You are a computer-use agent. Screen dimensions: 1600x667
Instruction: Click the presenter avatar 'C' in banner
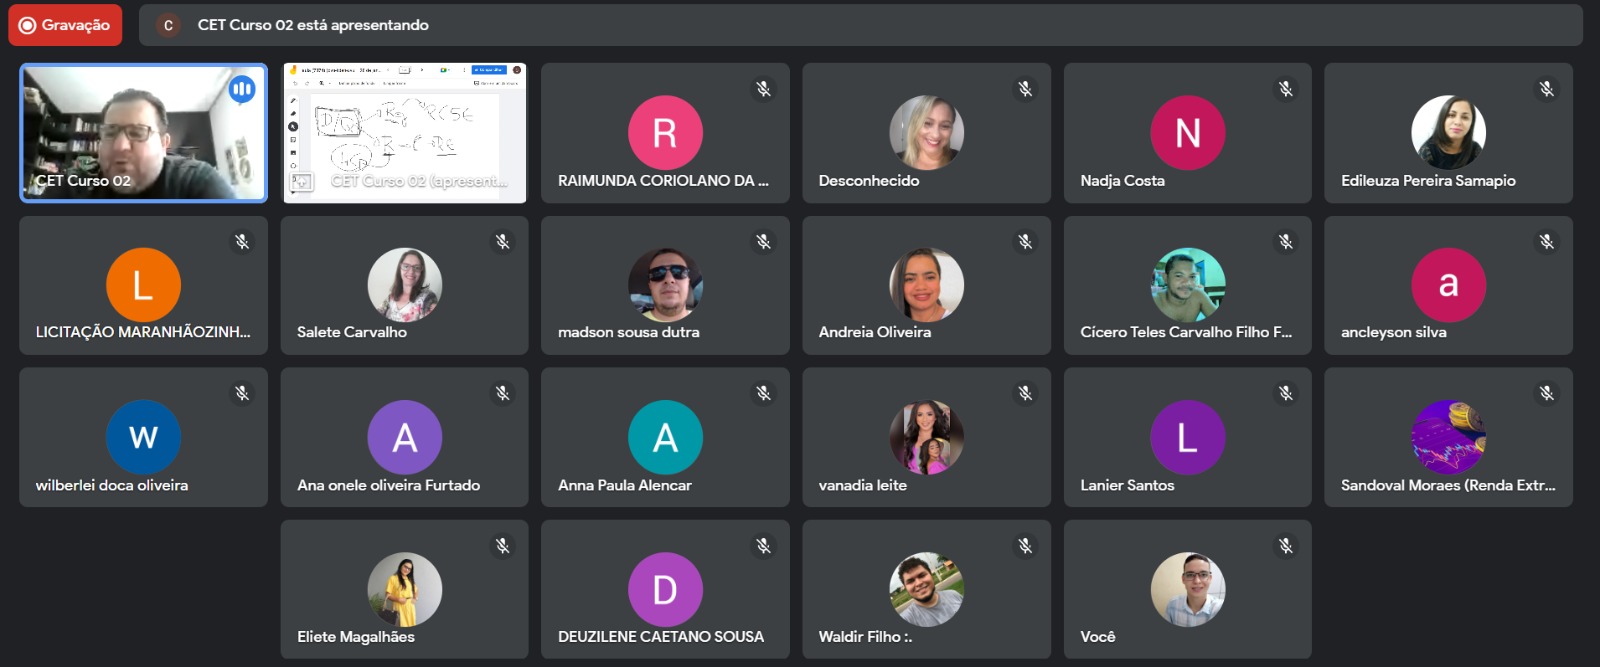click(168, 25)
